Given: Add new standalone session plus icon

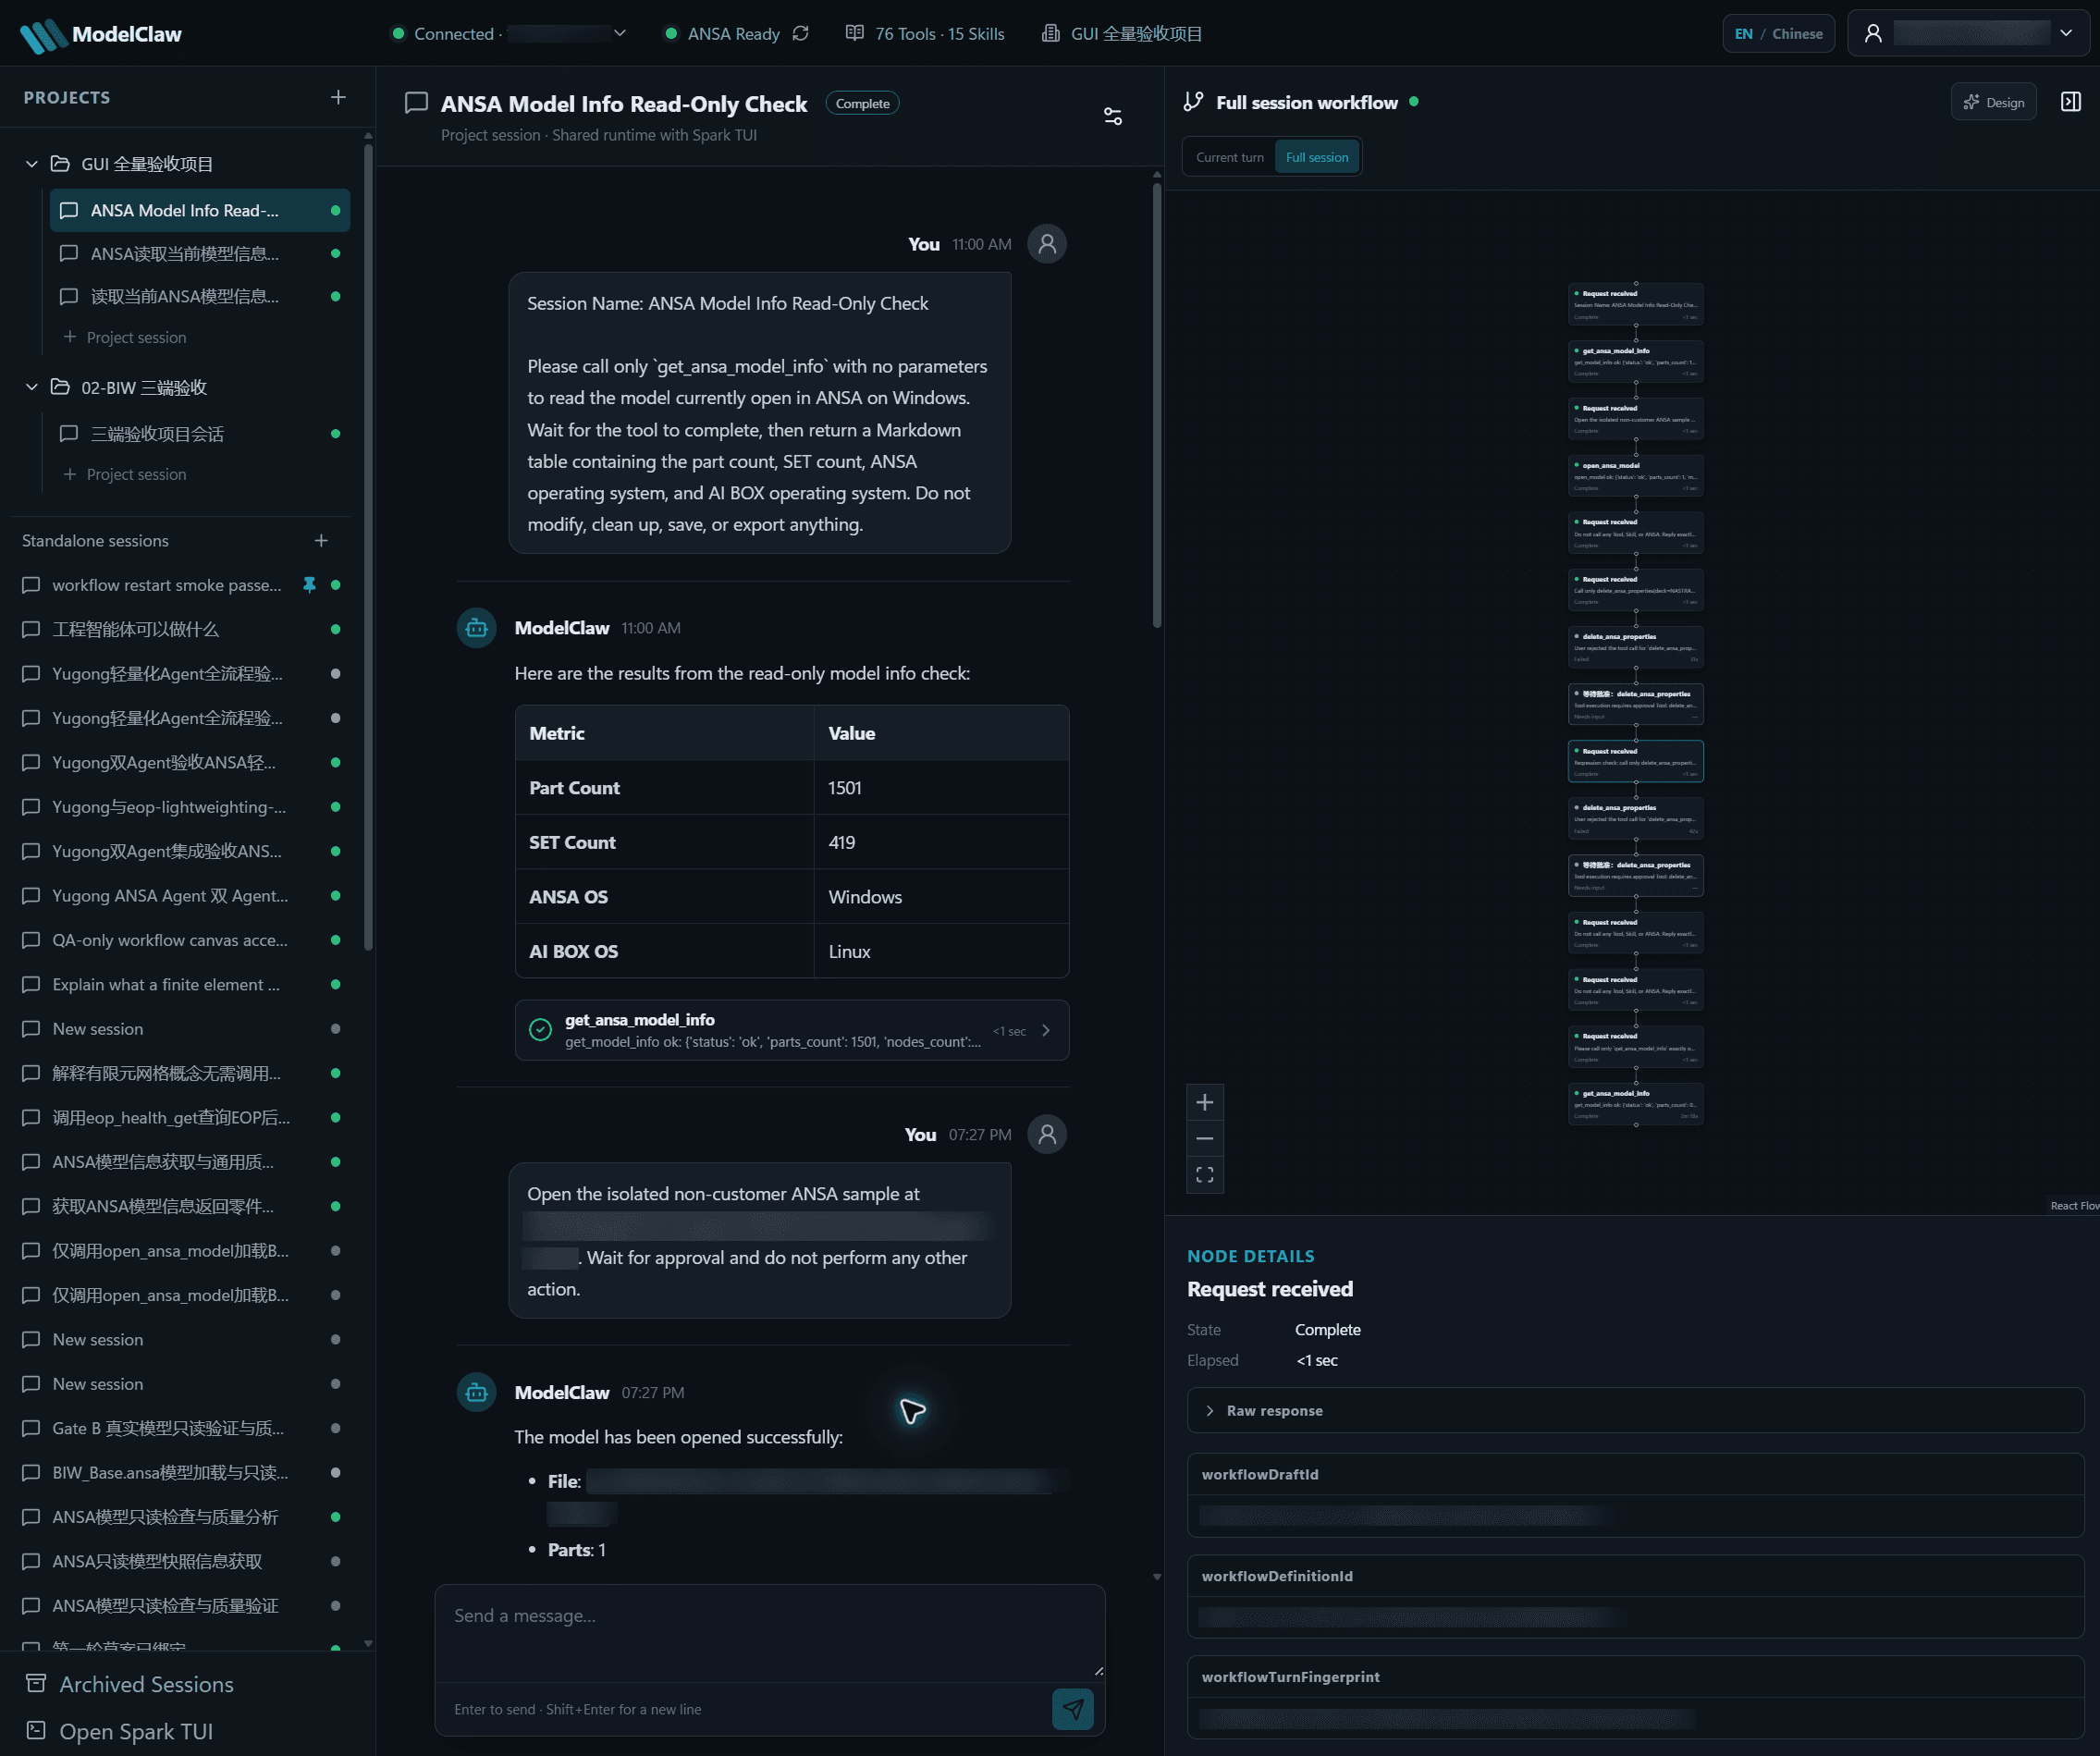Looking at the screenshot, I should click(x=321, y=541).
